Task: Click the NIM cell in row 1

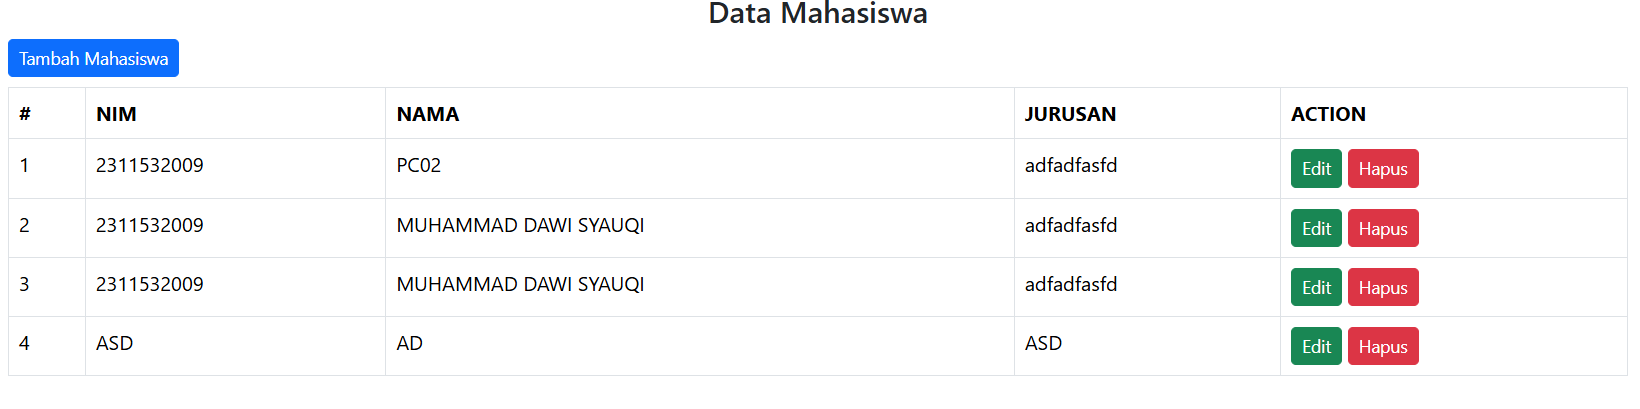Action: 150,166
